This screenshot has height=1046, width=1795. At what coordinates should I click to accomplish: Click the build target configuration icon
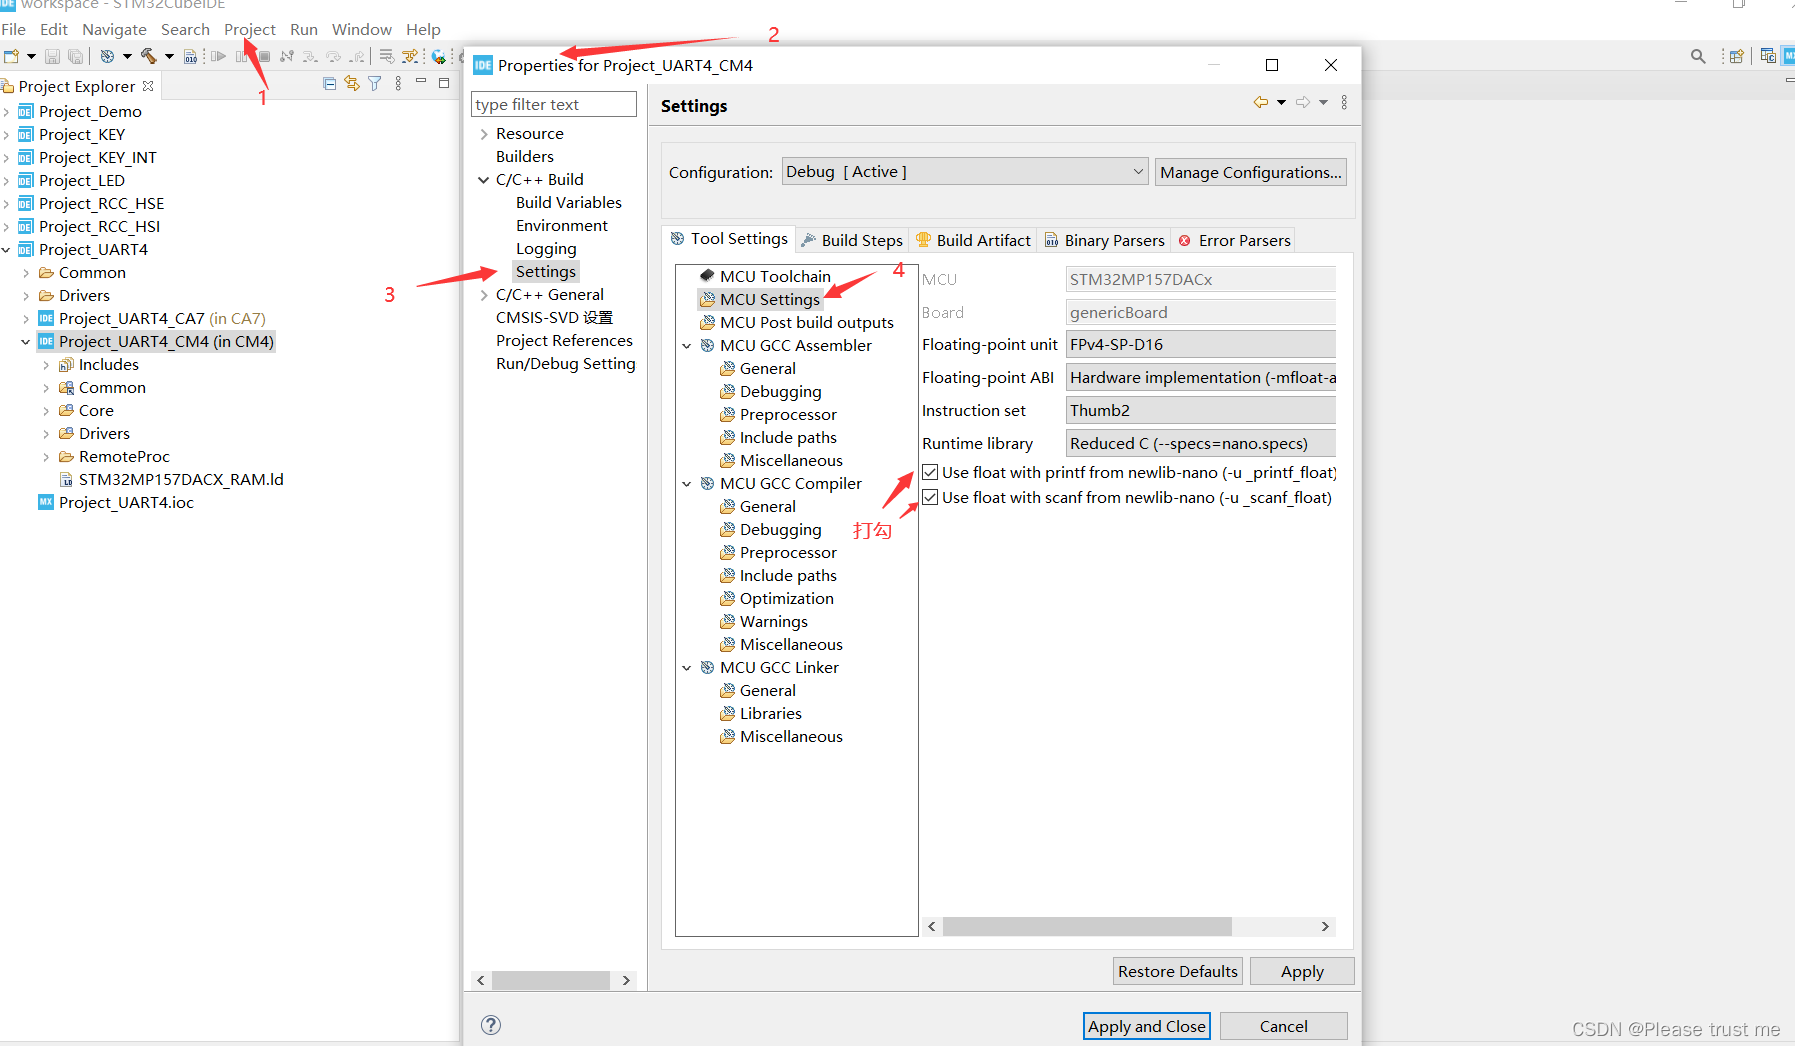(x=107, y=56)
